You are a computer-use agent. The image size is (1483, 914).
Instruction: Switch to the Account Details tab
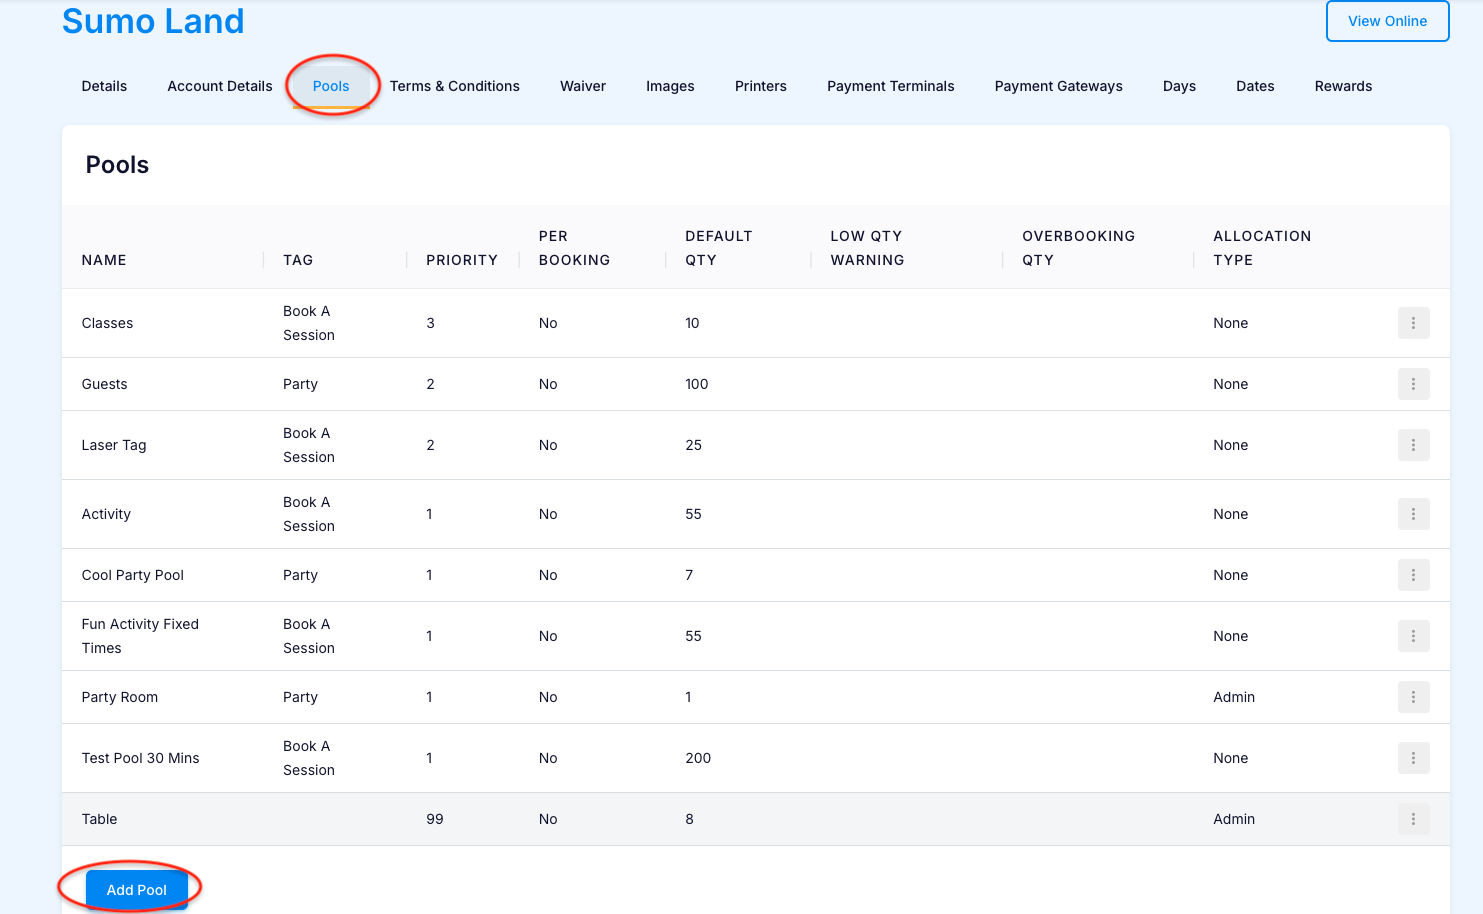[x=219, y=86]
